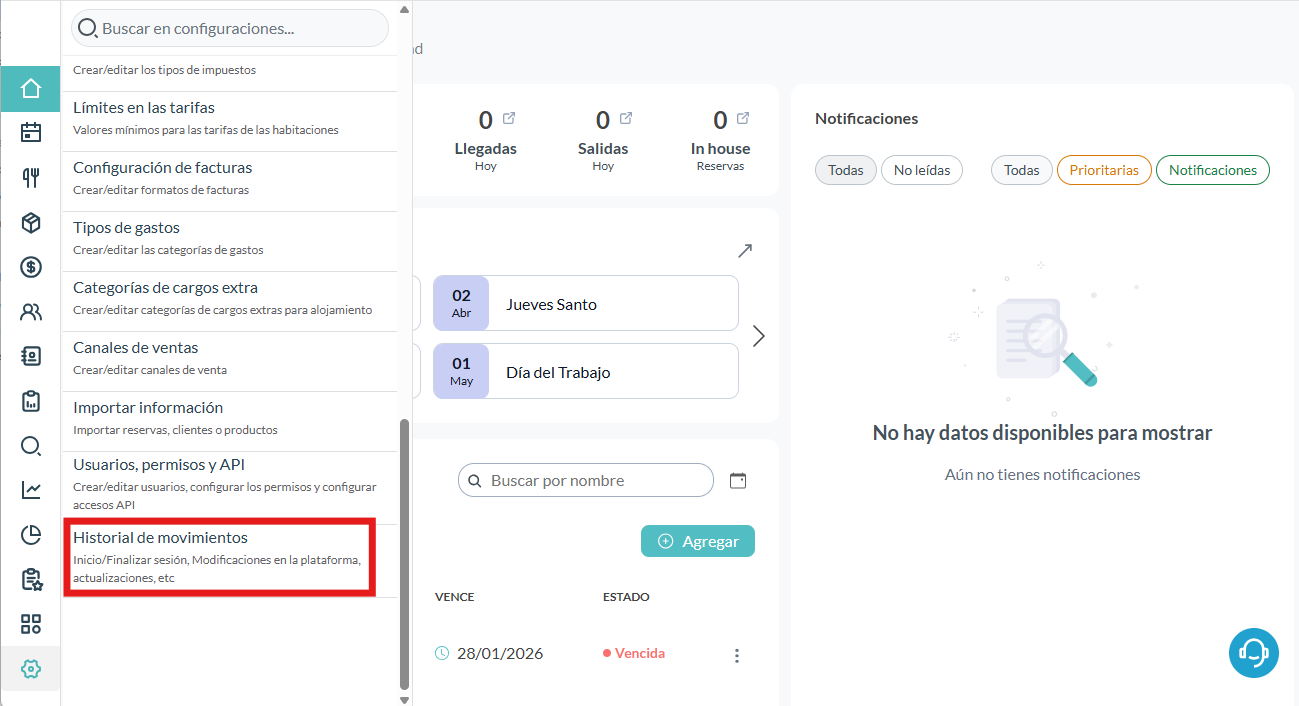1299x706 pixels.
Task: Click the dollar sign finance icon
Action: [31, 267]
